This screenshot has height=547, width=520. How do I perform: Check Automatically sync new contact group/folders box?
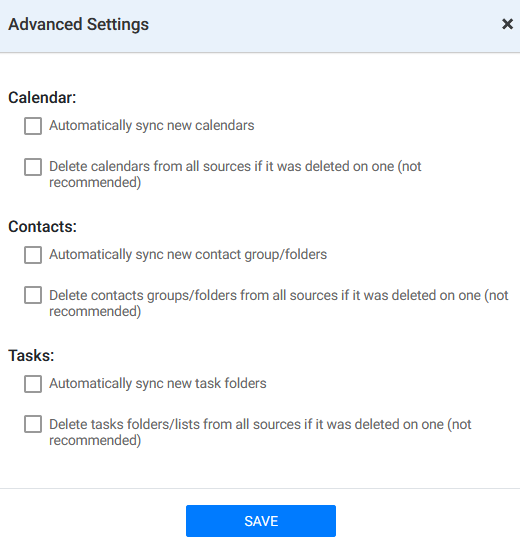click(33, 255)
